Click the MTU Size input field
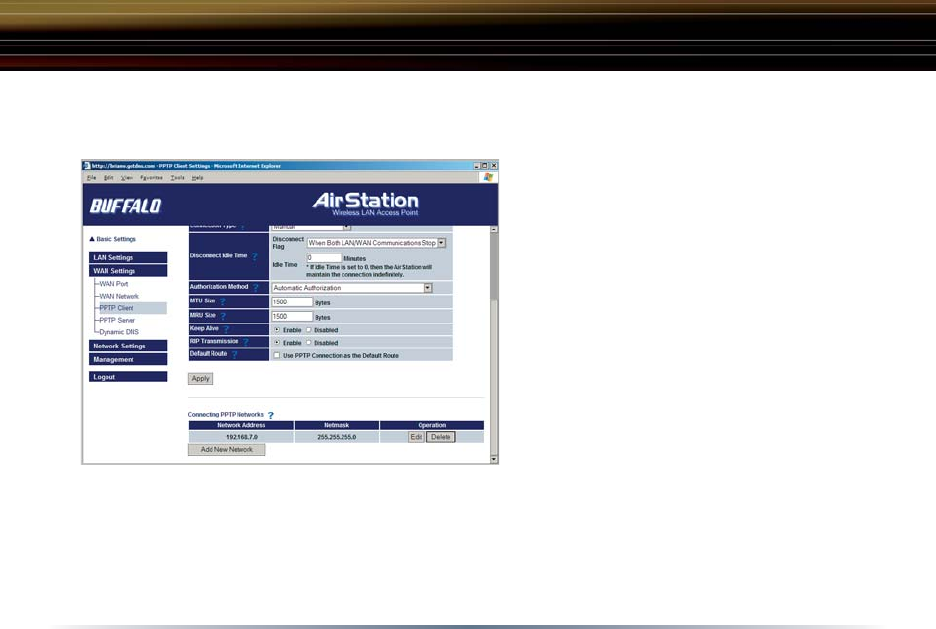 click(292, 302)
